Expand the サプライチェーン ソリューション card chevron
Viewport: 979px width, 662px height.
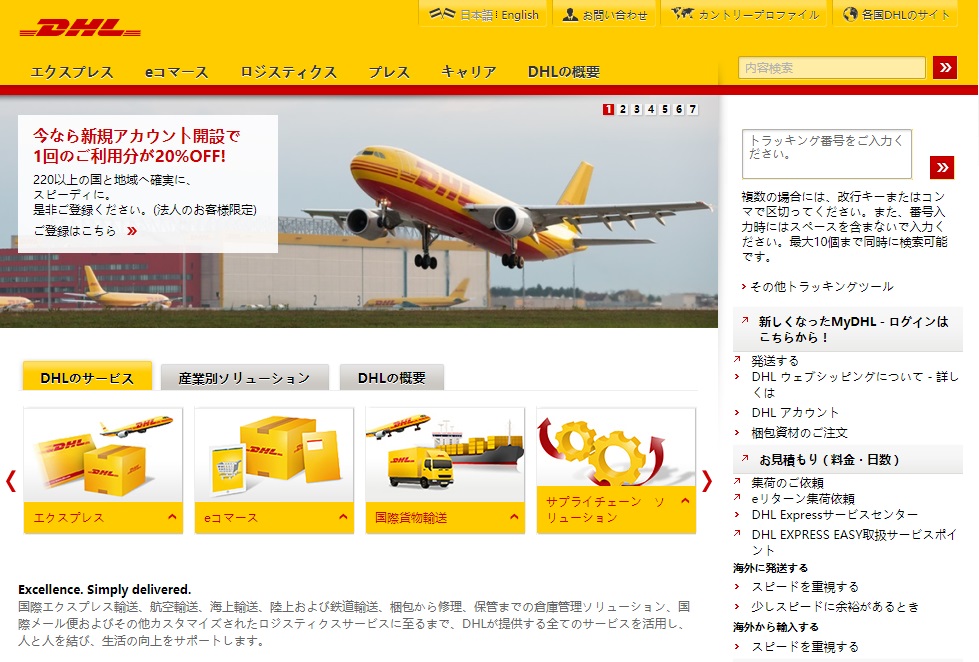click(x=685, y=501)
